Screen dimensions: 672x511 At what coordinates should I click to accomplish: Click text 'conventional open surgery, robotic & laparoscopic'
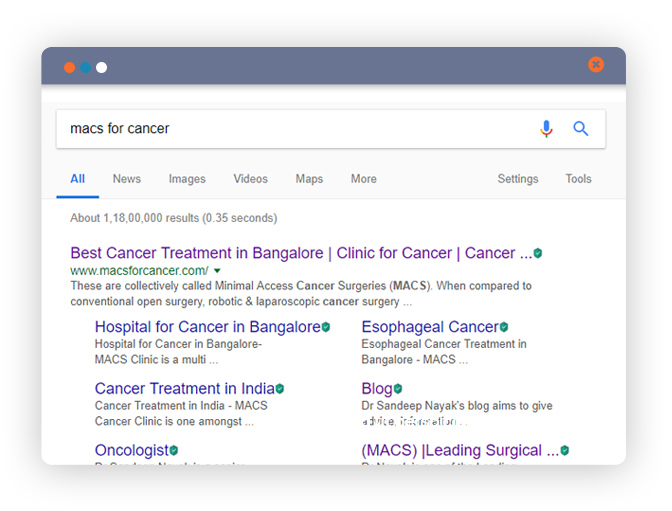click(x=196, y=302)
